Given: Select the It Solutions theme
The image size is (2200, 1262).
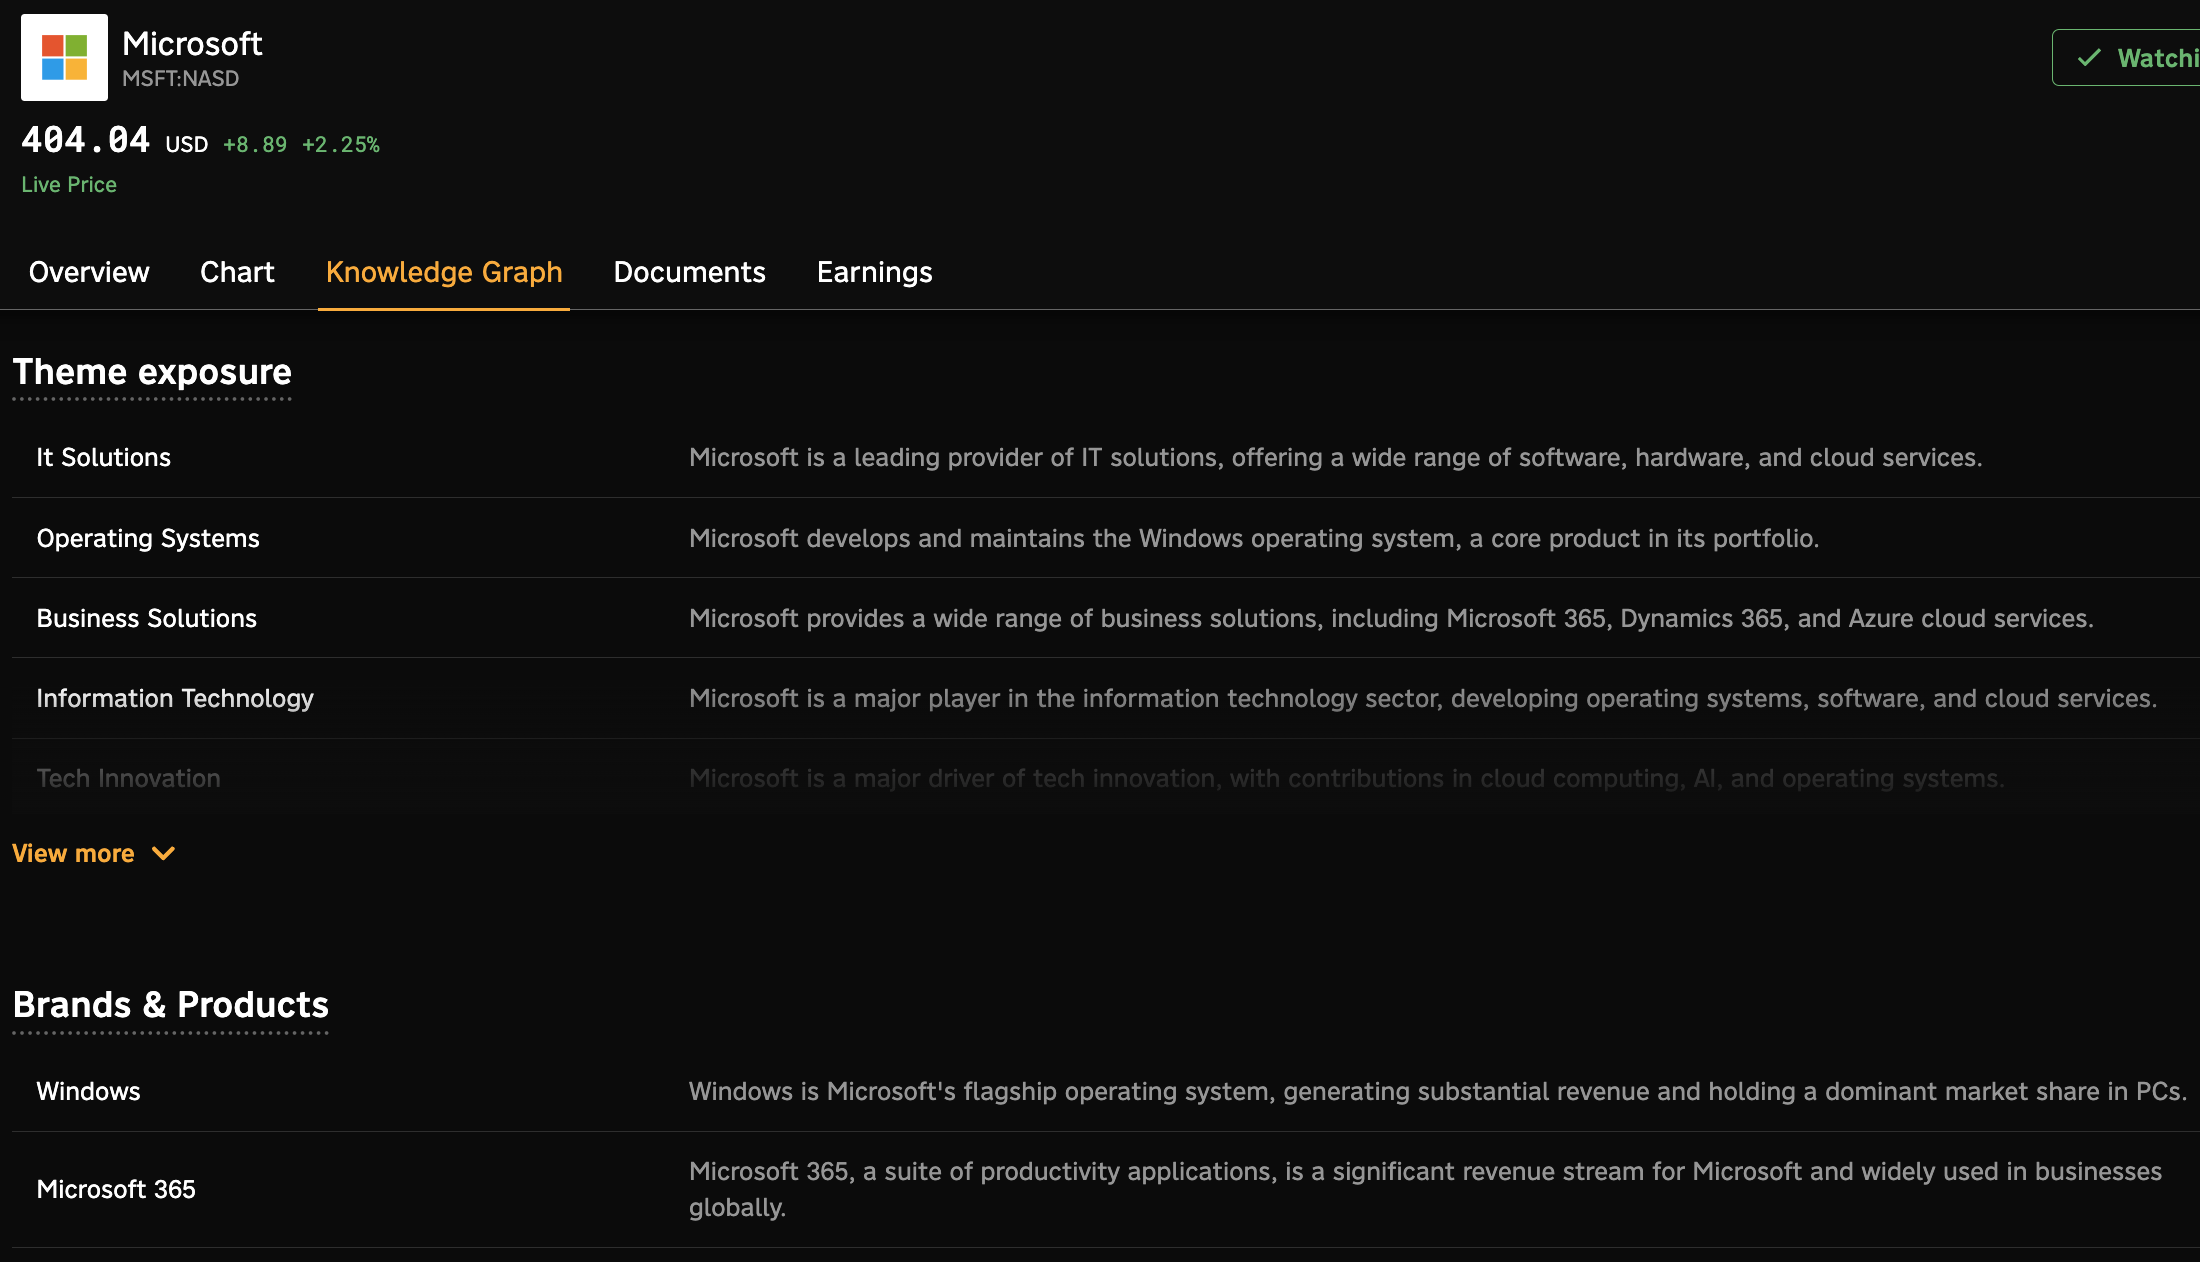Looking at the screenshot, I should [103, 457].
